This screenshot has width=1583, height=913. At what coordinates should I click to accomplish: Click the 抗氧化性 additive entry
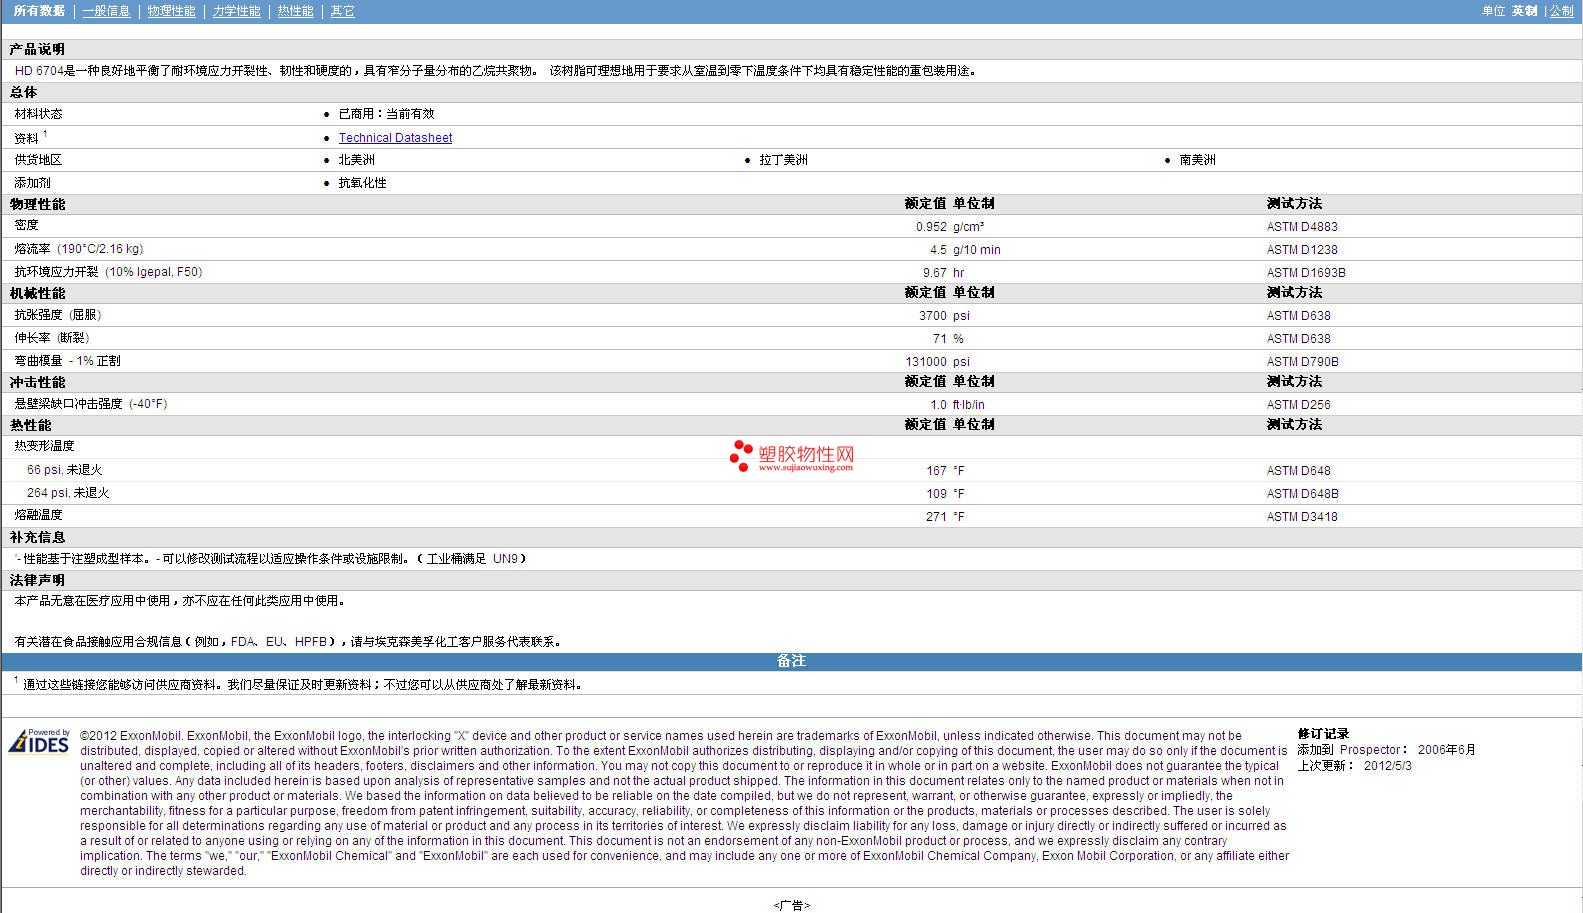click(362, 183)
